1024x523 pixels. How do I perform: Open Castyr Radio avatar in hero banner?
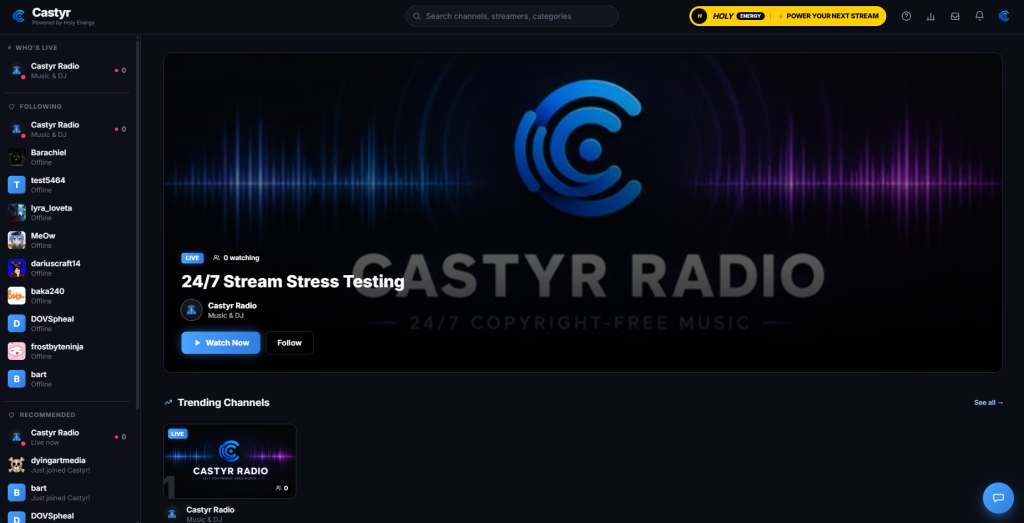pyautogui.click(x=191, y=310)
